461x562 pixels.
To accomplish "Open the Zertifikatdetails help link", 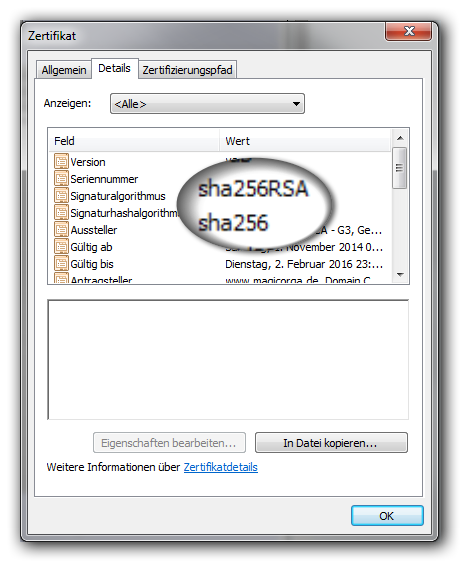I will pos(220,467).
